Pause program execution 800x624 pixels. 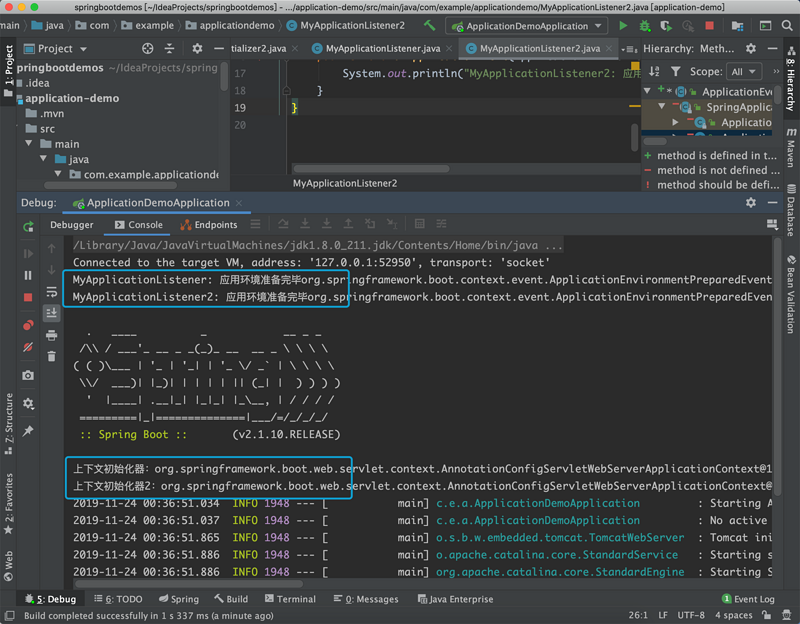tap(28, 276)
